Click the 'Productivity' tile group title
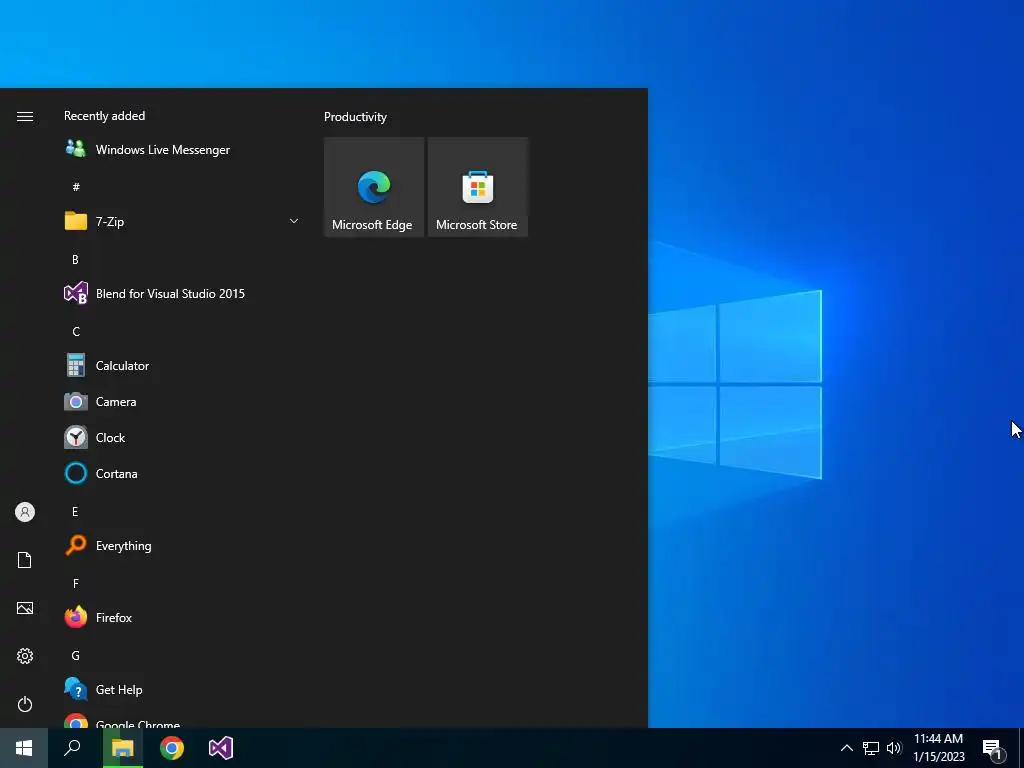This screenshot has width=1024, height=768. tap(355, 117)
